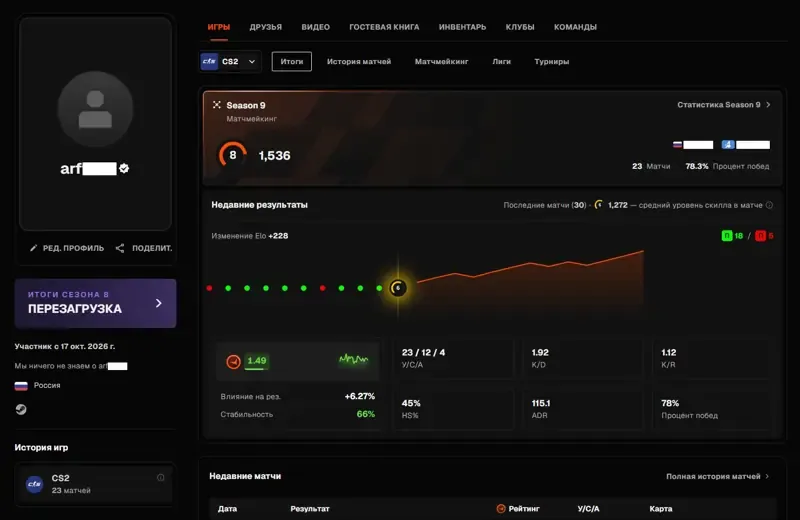Click the +6.27% Влияние на рез. value
The width and height of the screenshot is (800, 520).
pos(360,396)
